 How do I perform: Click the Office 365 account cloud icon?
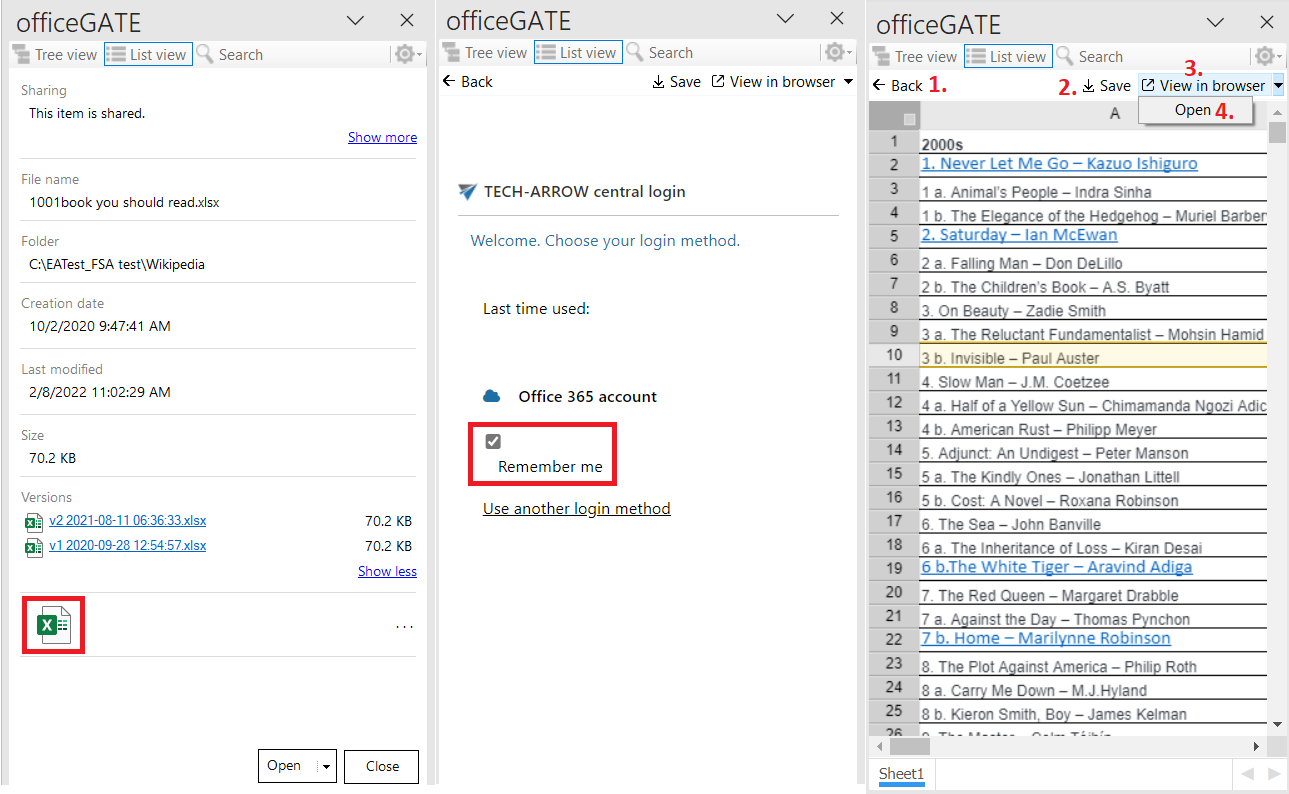click(x=491, y=397)
